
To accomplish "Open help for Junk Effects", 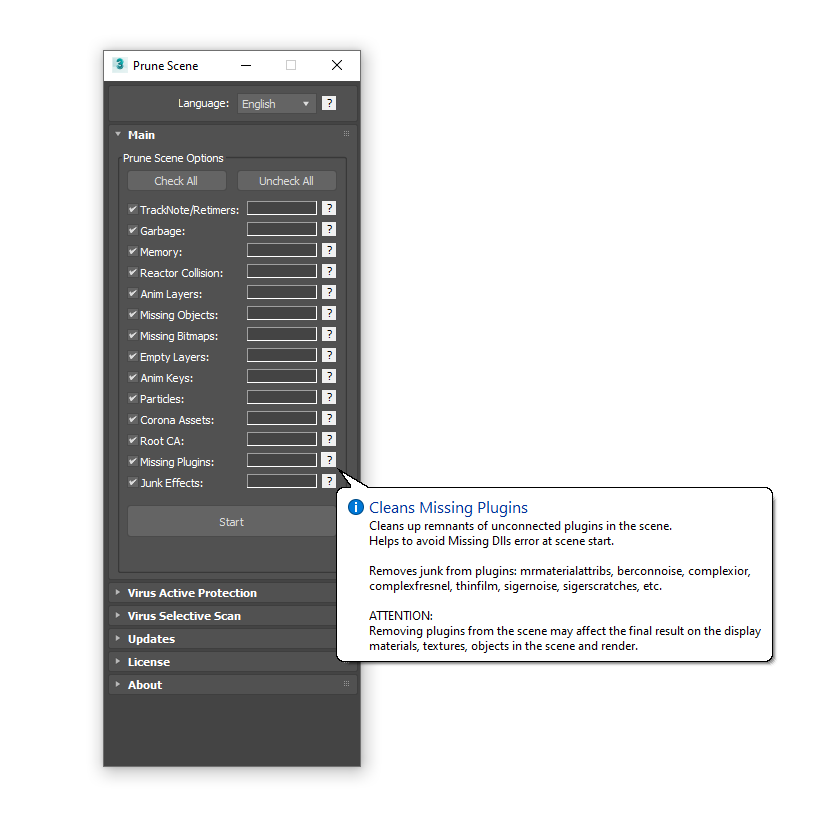I will (x=329, y=481).
